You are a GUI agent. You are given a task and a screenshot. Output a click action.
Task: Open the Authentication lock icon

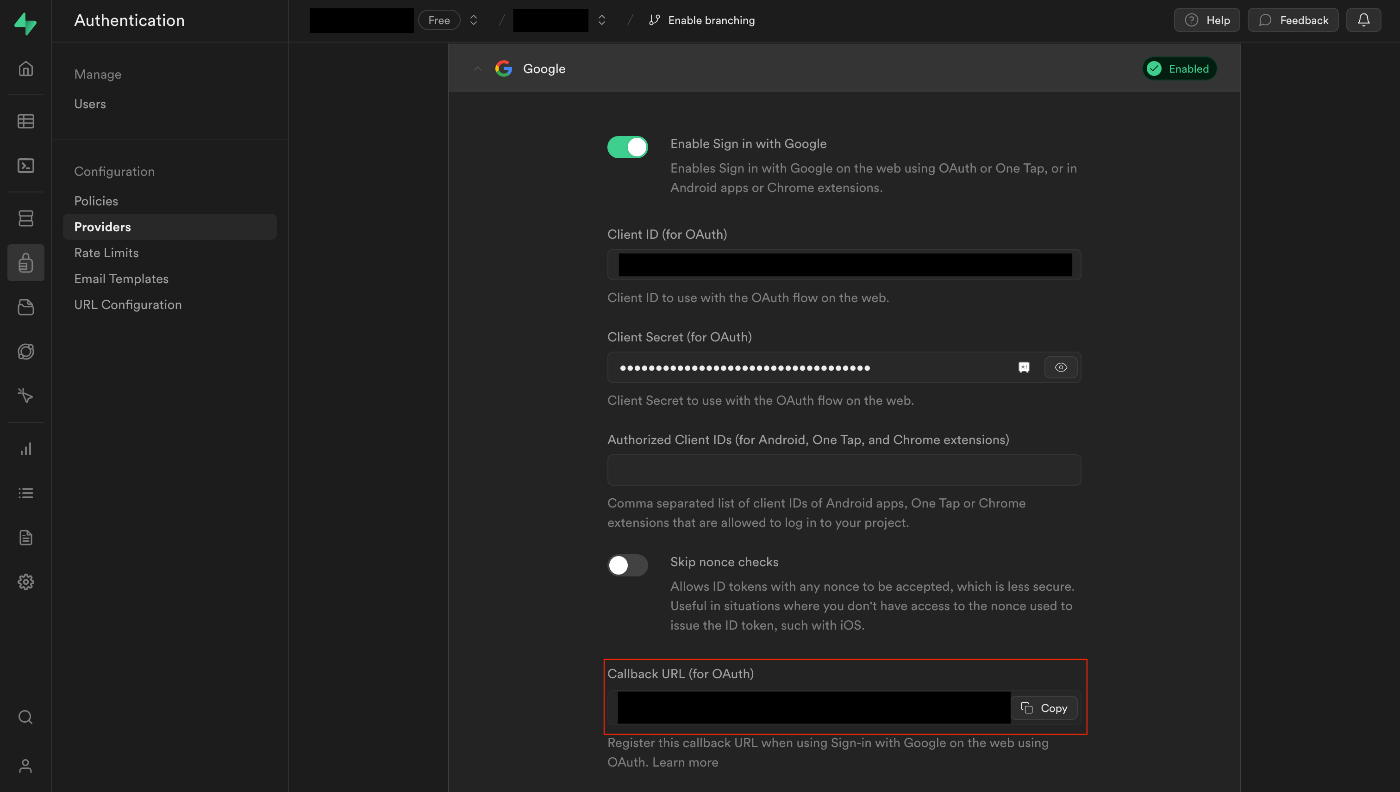pyautogui.click(x=26, y=262)
